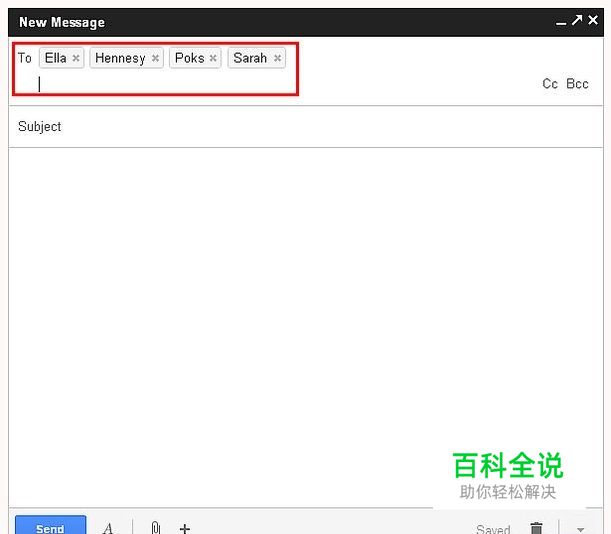
Task: Click the To label
Action: click(25, 58)
